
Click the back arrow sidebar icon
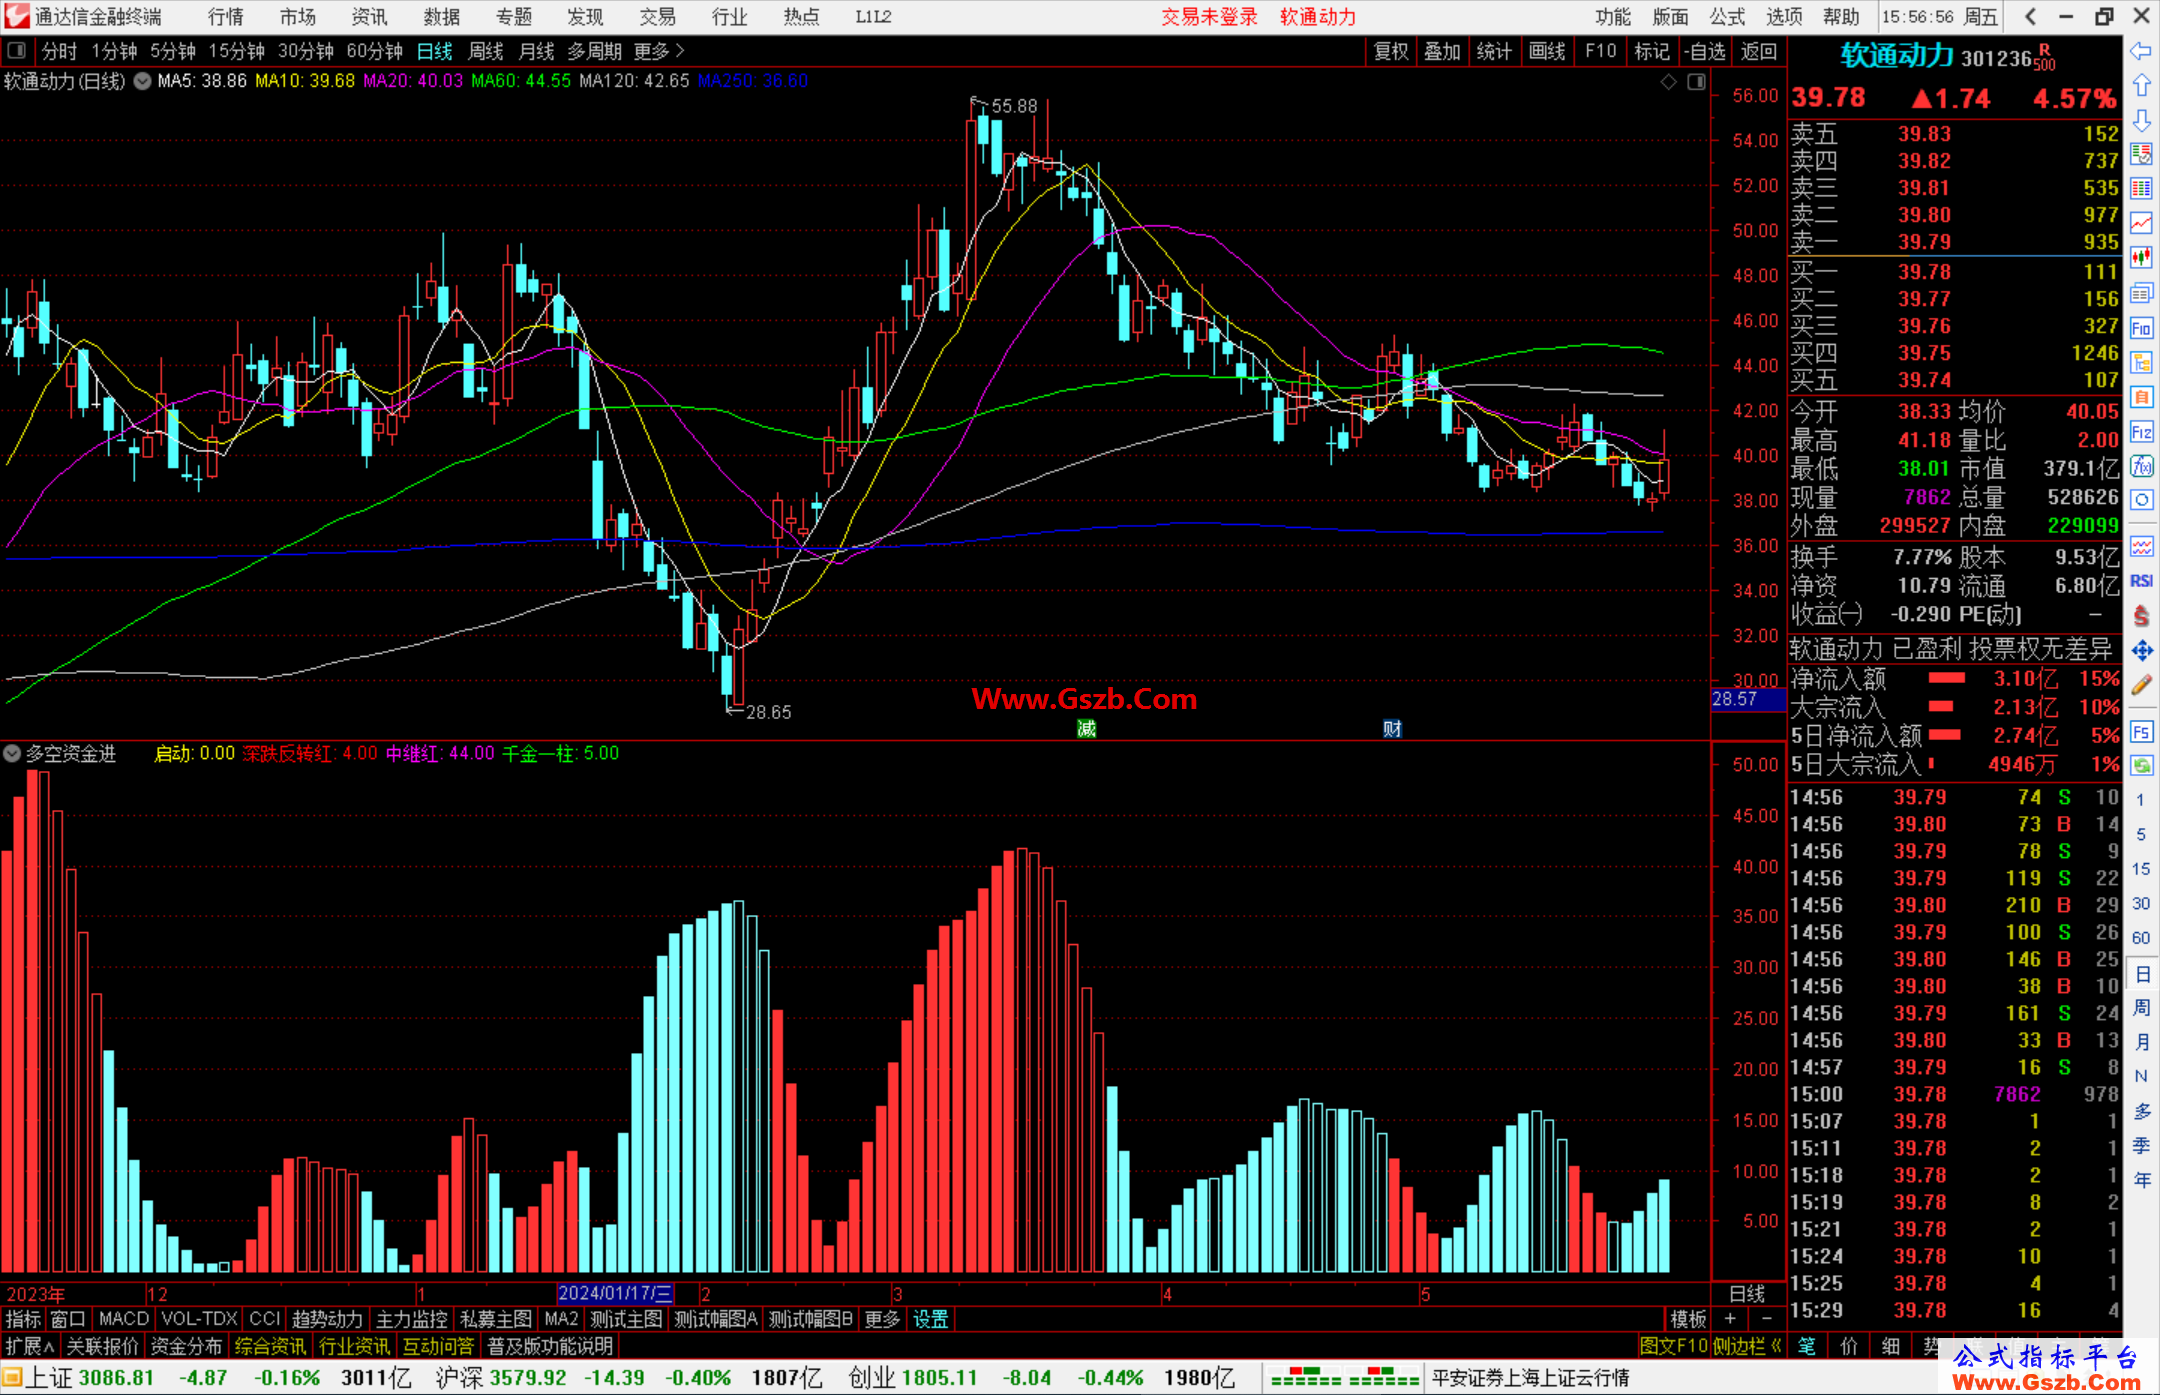2141,51
